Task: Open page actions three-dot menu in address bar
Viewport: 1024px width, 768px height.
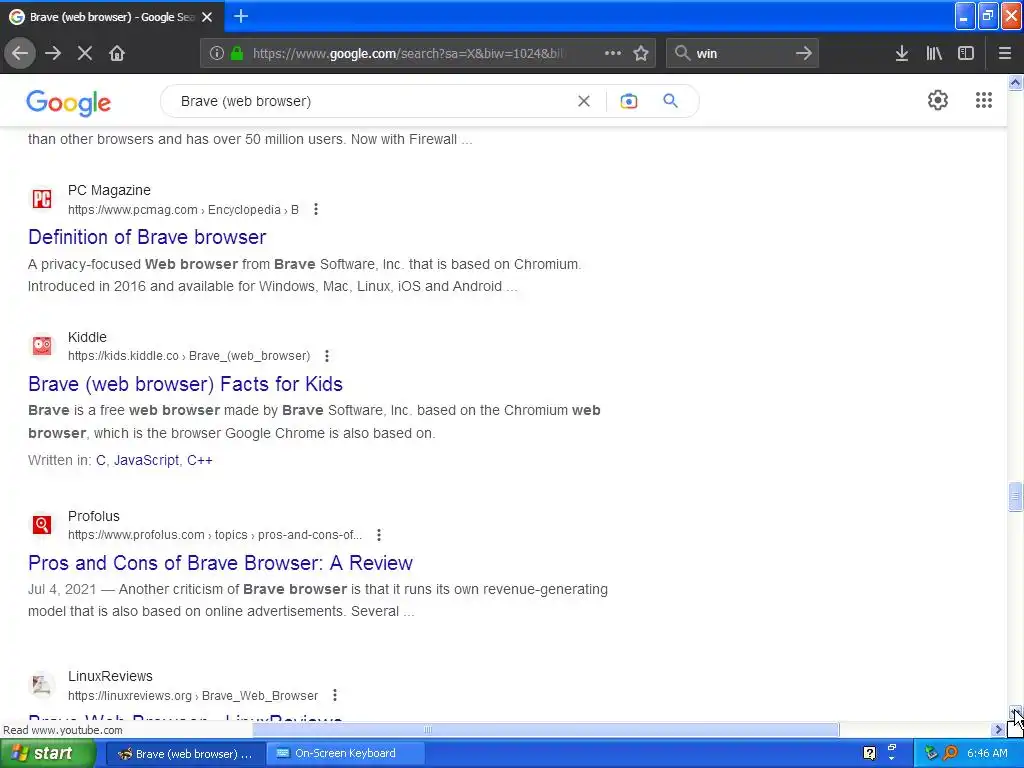Action: 613,53
